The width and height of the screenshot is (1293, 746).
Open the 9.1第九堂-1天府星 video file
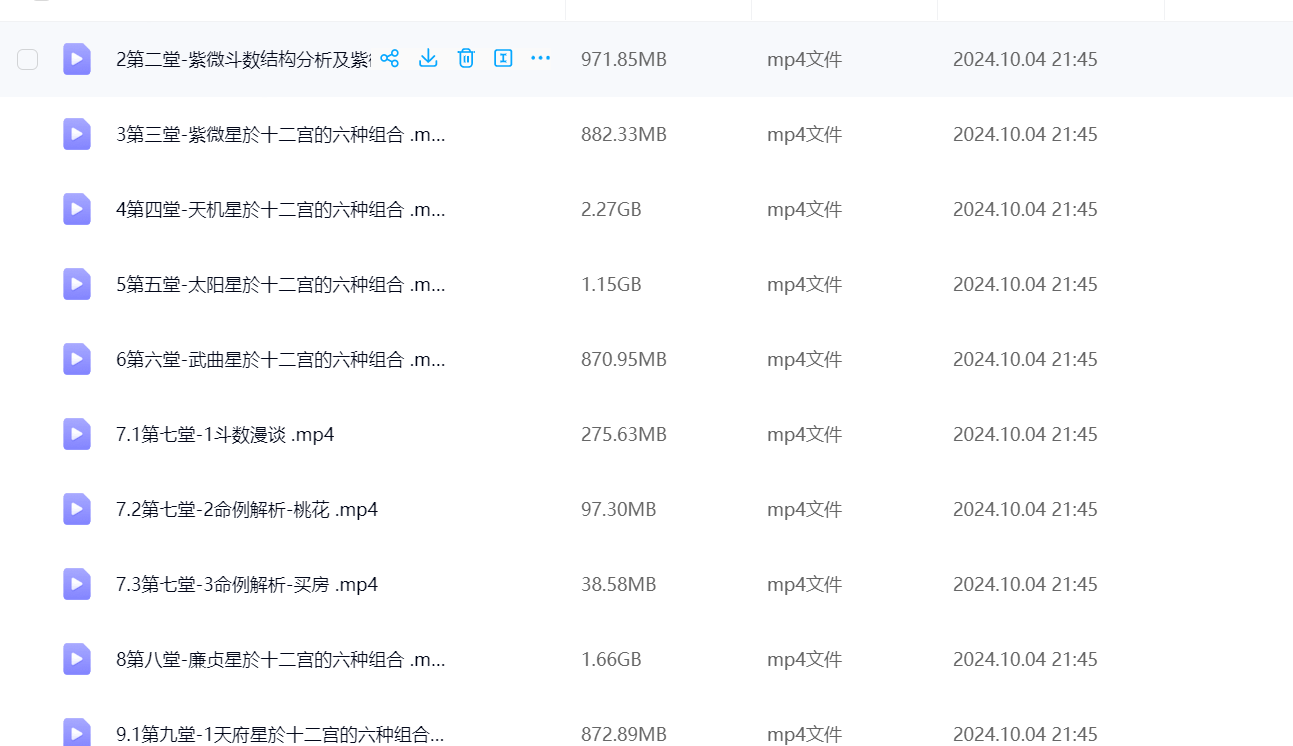point(280,734)
